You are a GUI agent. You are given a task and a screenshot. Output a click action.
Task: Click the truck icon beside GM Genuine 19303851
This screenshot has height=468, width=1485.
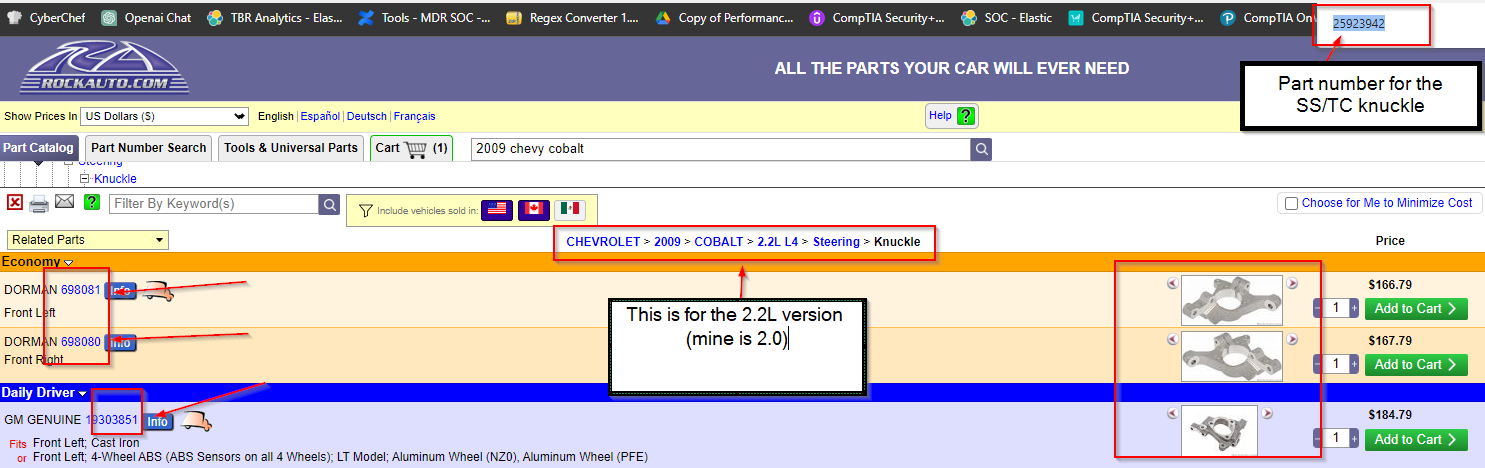click(195, 421)
